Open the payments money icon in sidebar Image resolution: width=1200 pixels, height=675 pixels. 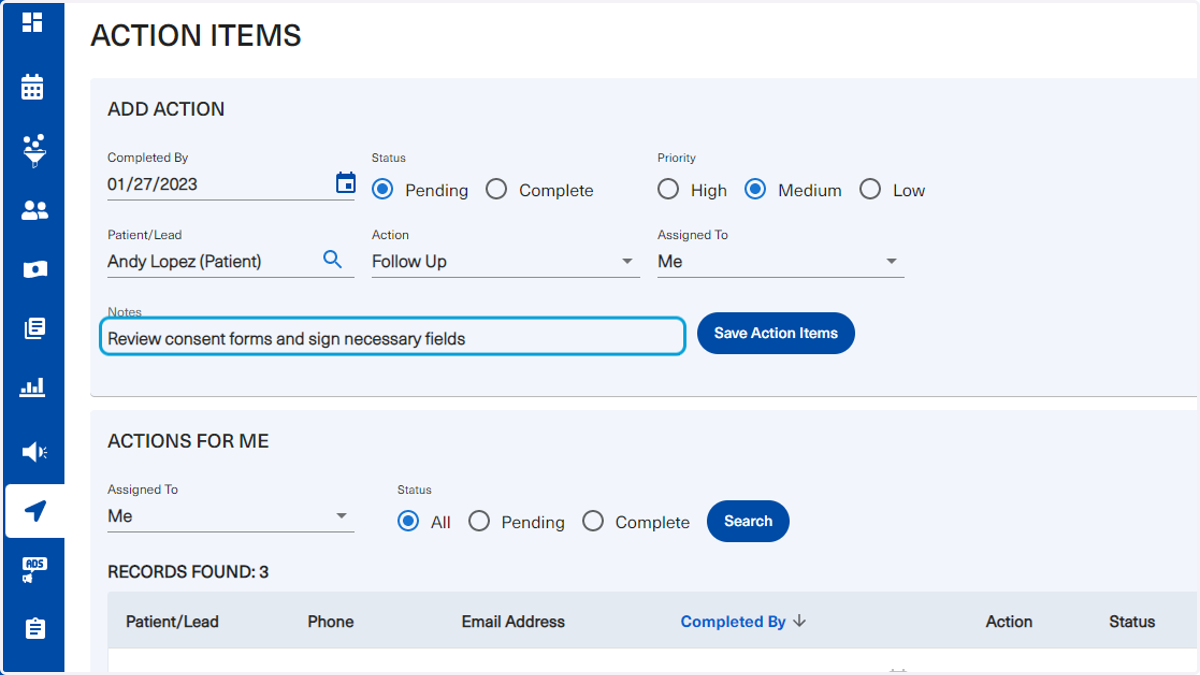coord(34,269)
